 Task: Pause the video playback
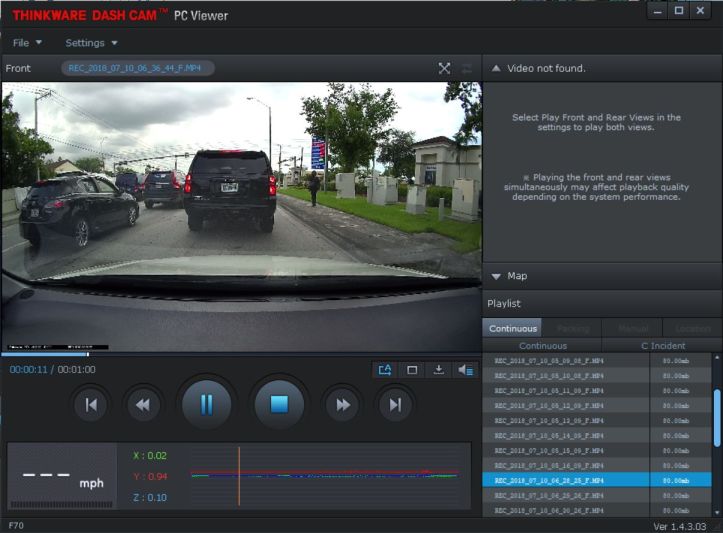(207, 404)
